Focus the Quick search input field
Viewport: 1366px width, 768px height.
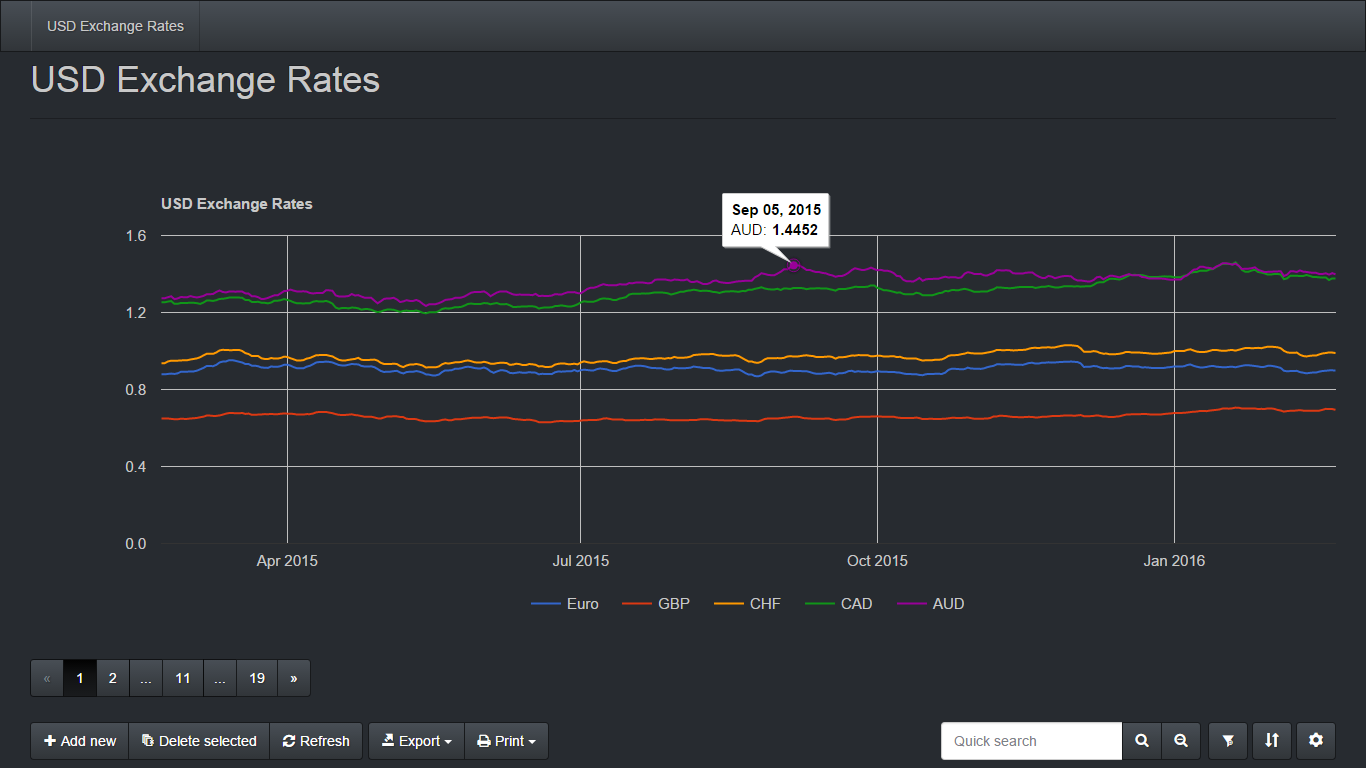1031,741
